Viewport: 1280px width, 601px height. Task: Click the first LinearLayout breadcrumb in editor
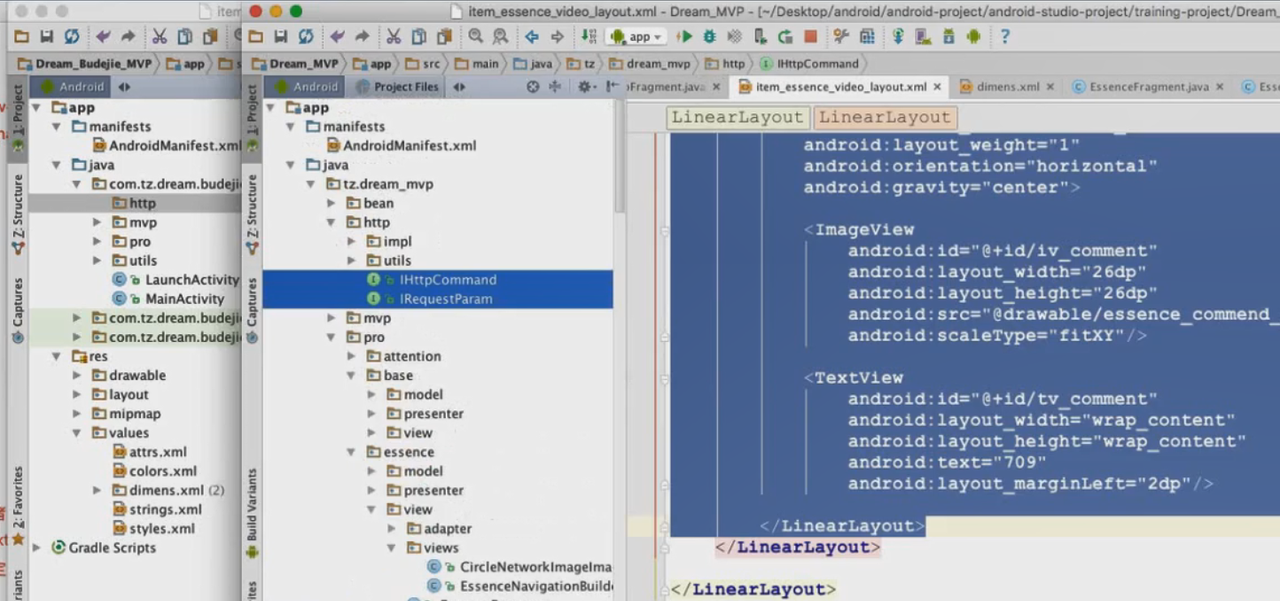click(x=737, y=117)
